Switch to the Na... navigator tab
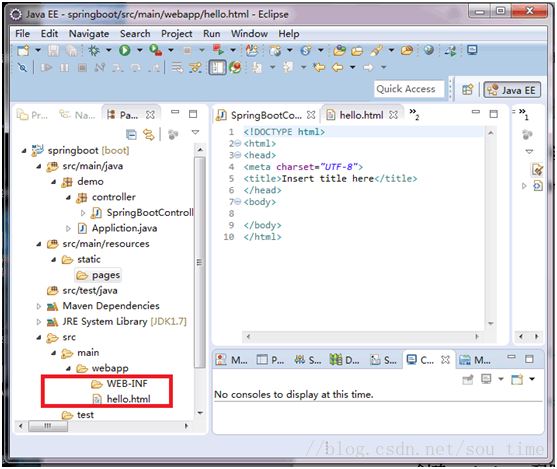 (77, 115)
